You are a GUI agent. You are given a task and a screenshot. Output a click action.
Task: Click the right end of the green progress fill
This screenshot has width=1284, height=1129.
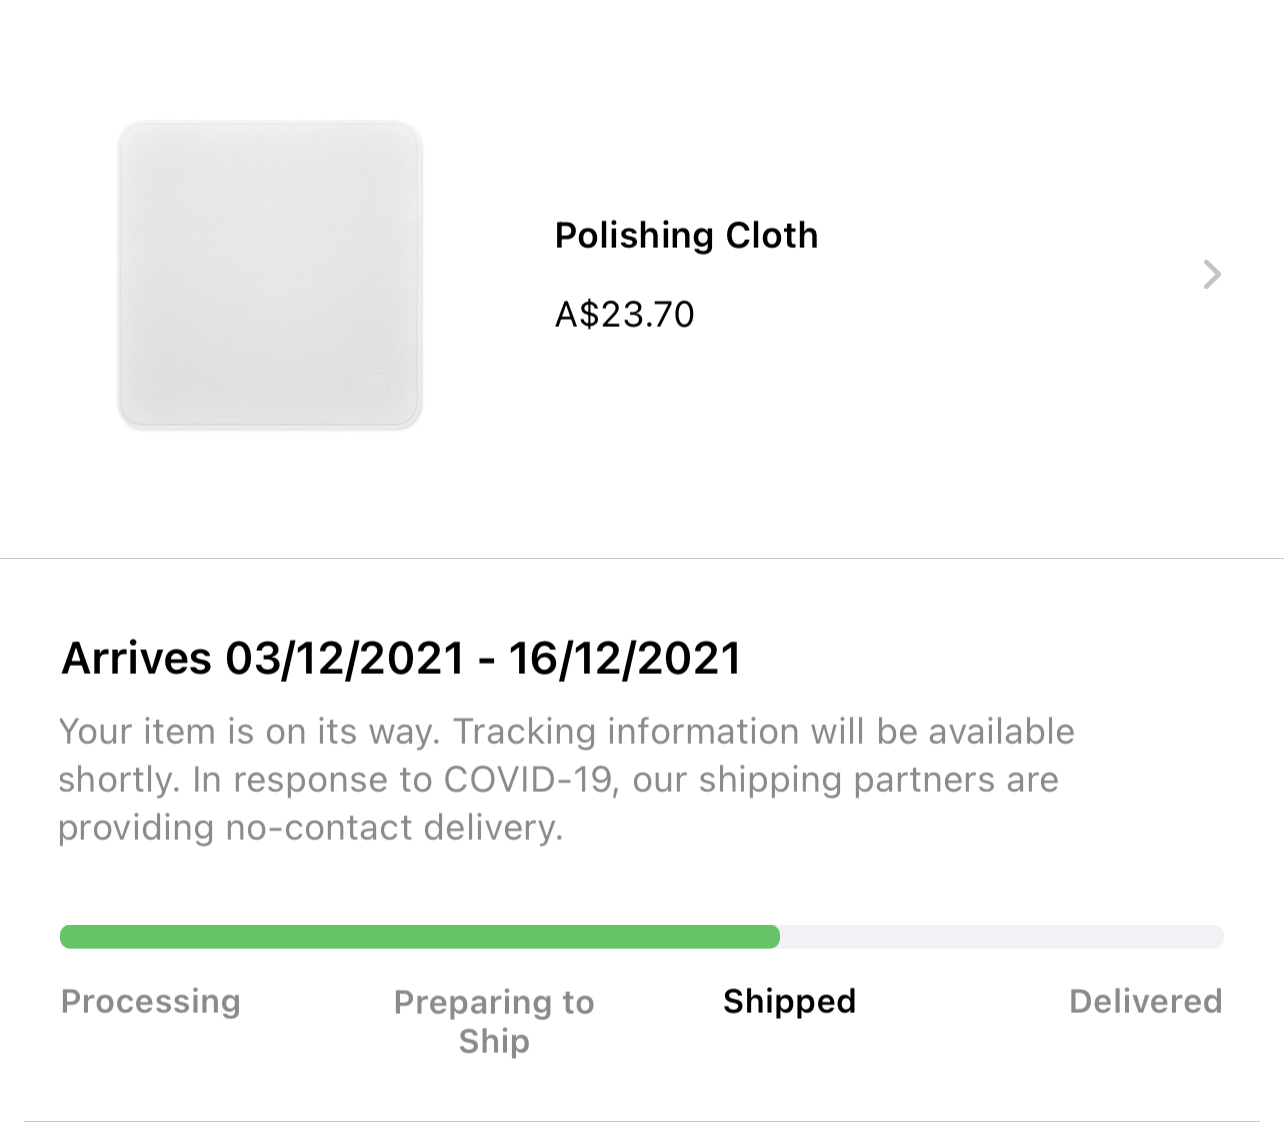point(770,937)
